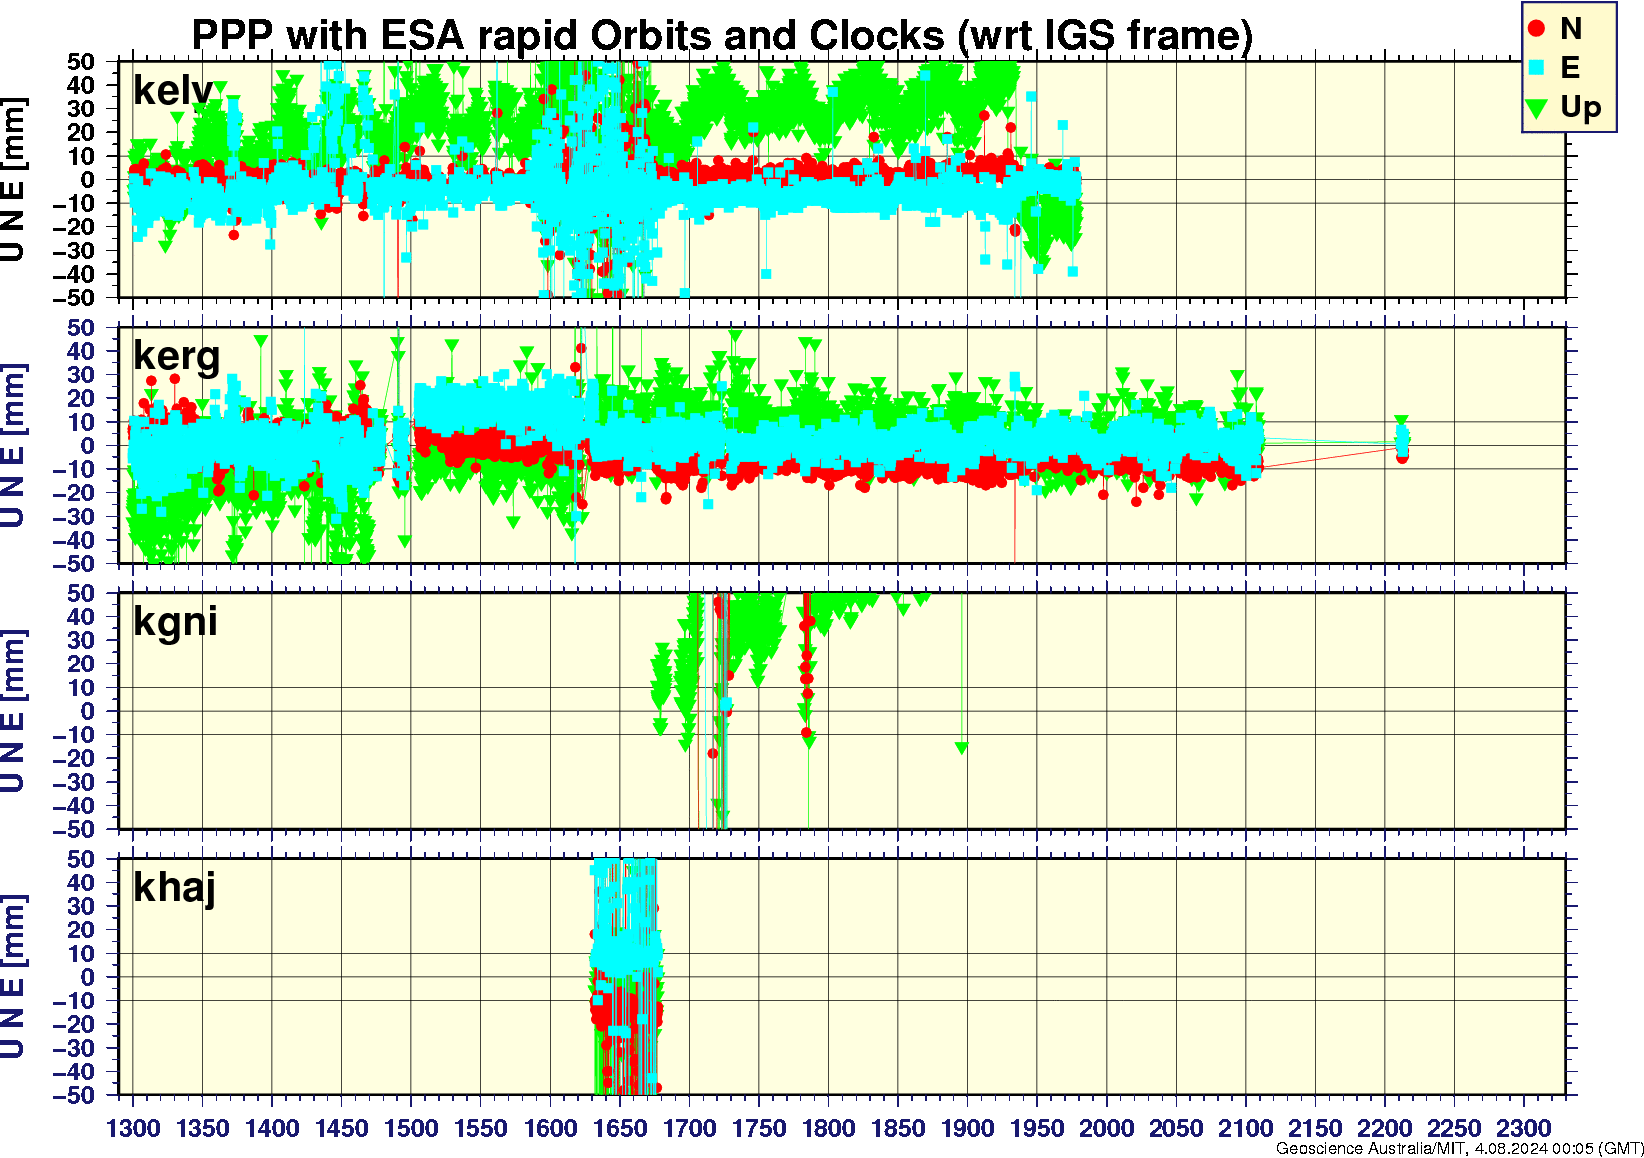The height and width of the screenshot is (1158, 1644).
Task: Click the x-axis tick label 2050
Action: tap(1176, 1128)
